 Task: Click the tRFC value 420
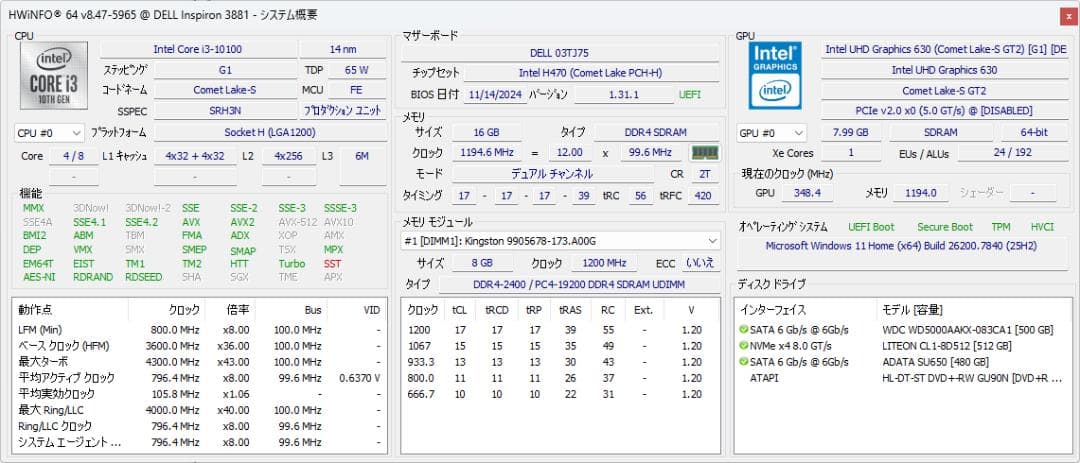coord(703,196)
